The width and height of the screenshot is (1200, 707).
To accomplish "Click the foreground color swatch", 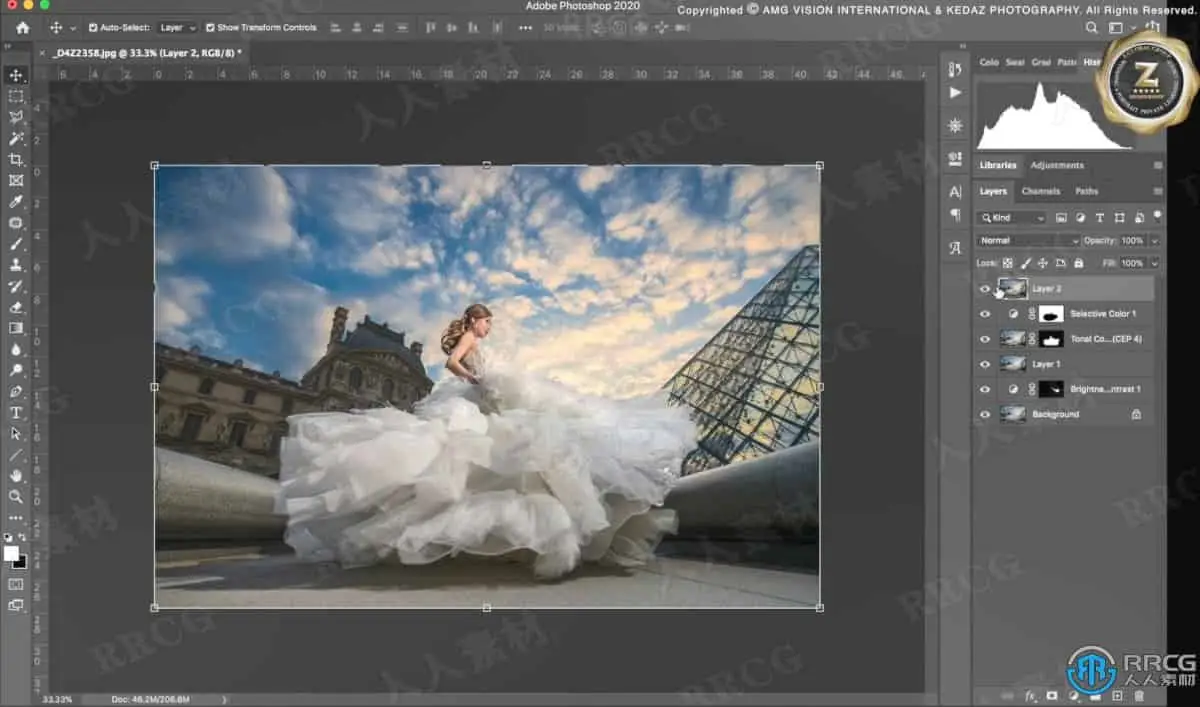I will click(11, 553).
